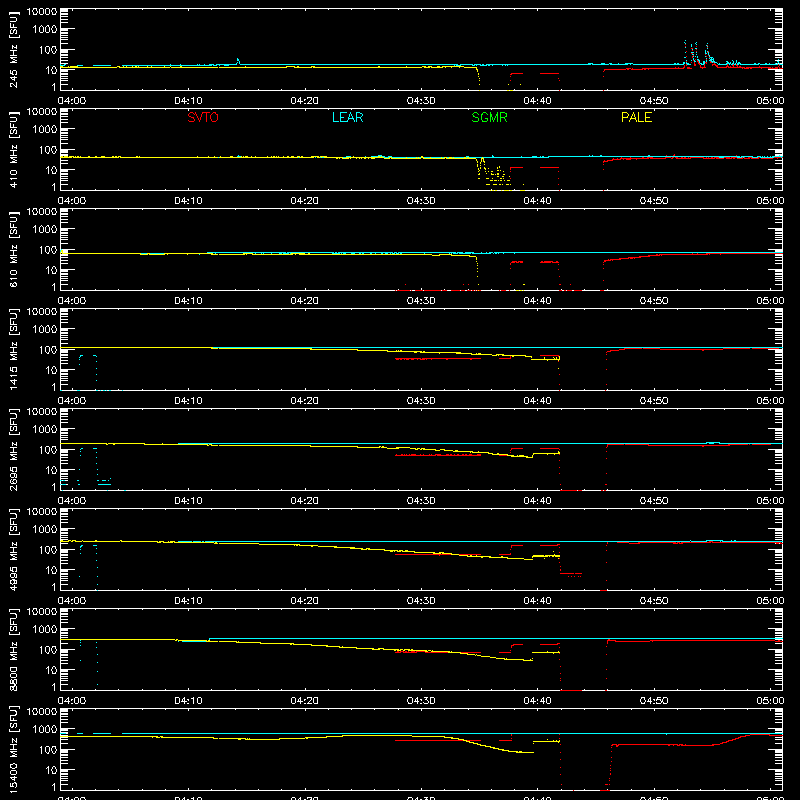The width and height of the screenshot is (800, 800).
Task: Click the 1000 y-axis label of 410 MHz plot
Action: click(x=45, y=129)
